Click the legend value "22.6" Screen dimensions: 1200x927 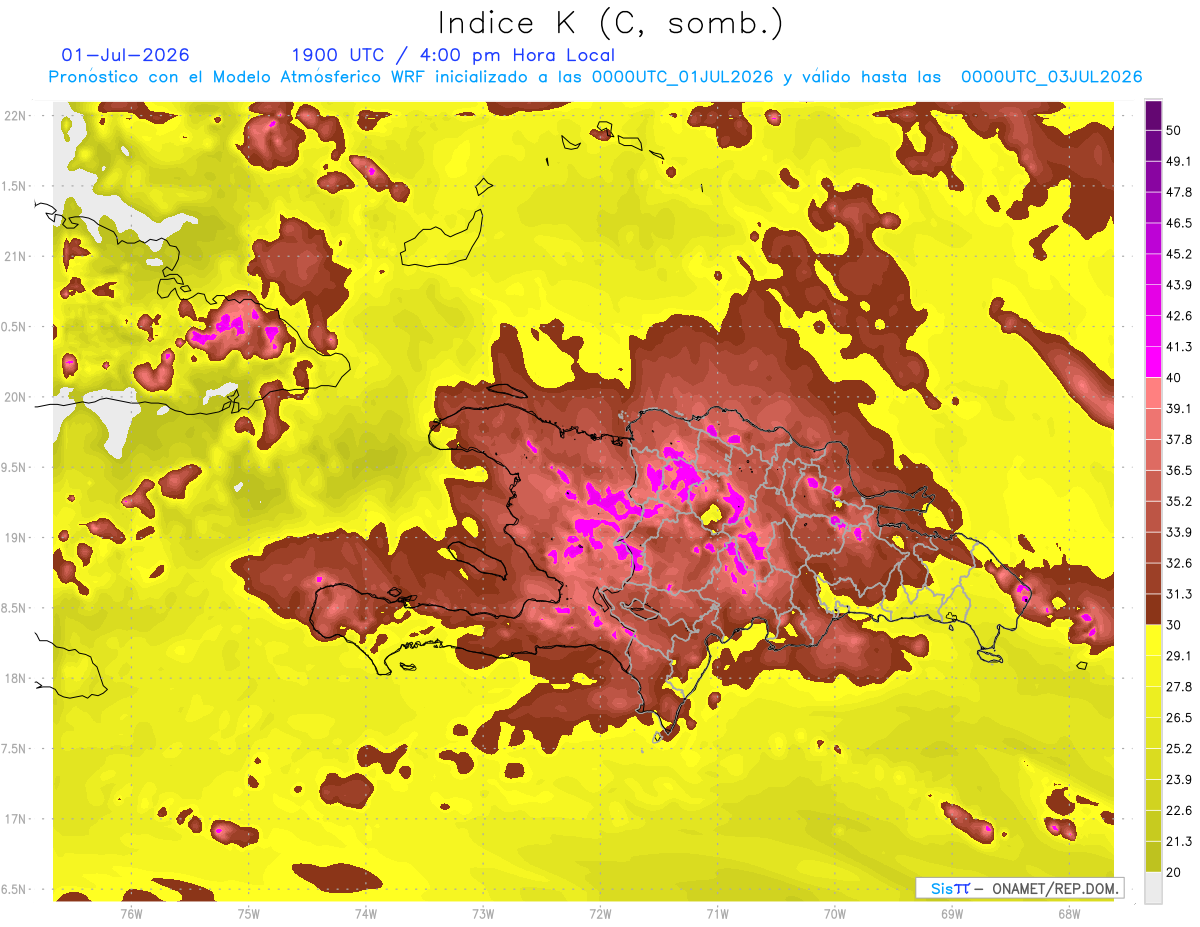(1179, 811)
